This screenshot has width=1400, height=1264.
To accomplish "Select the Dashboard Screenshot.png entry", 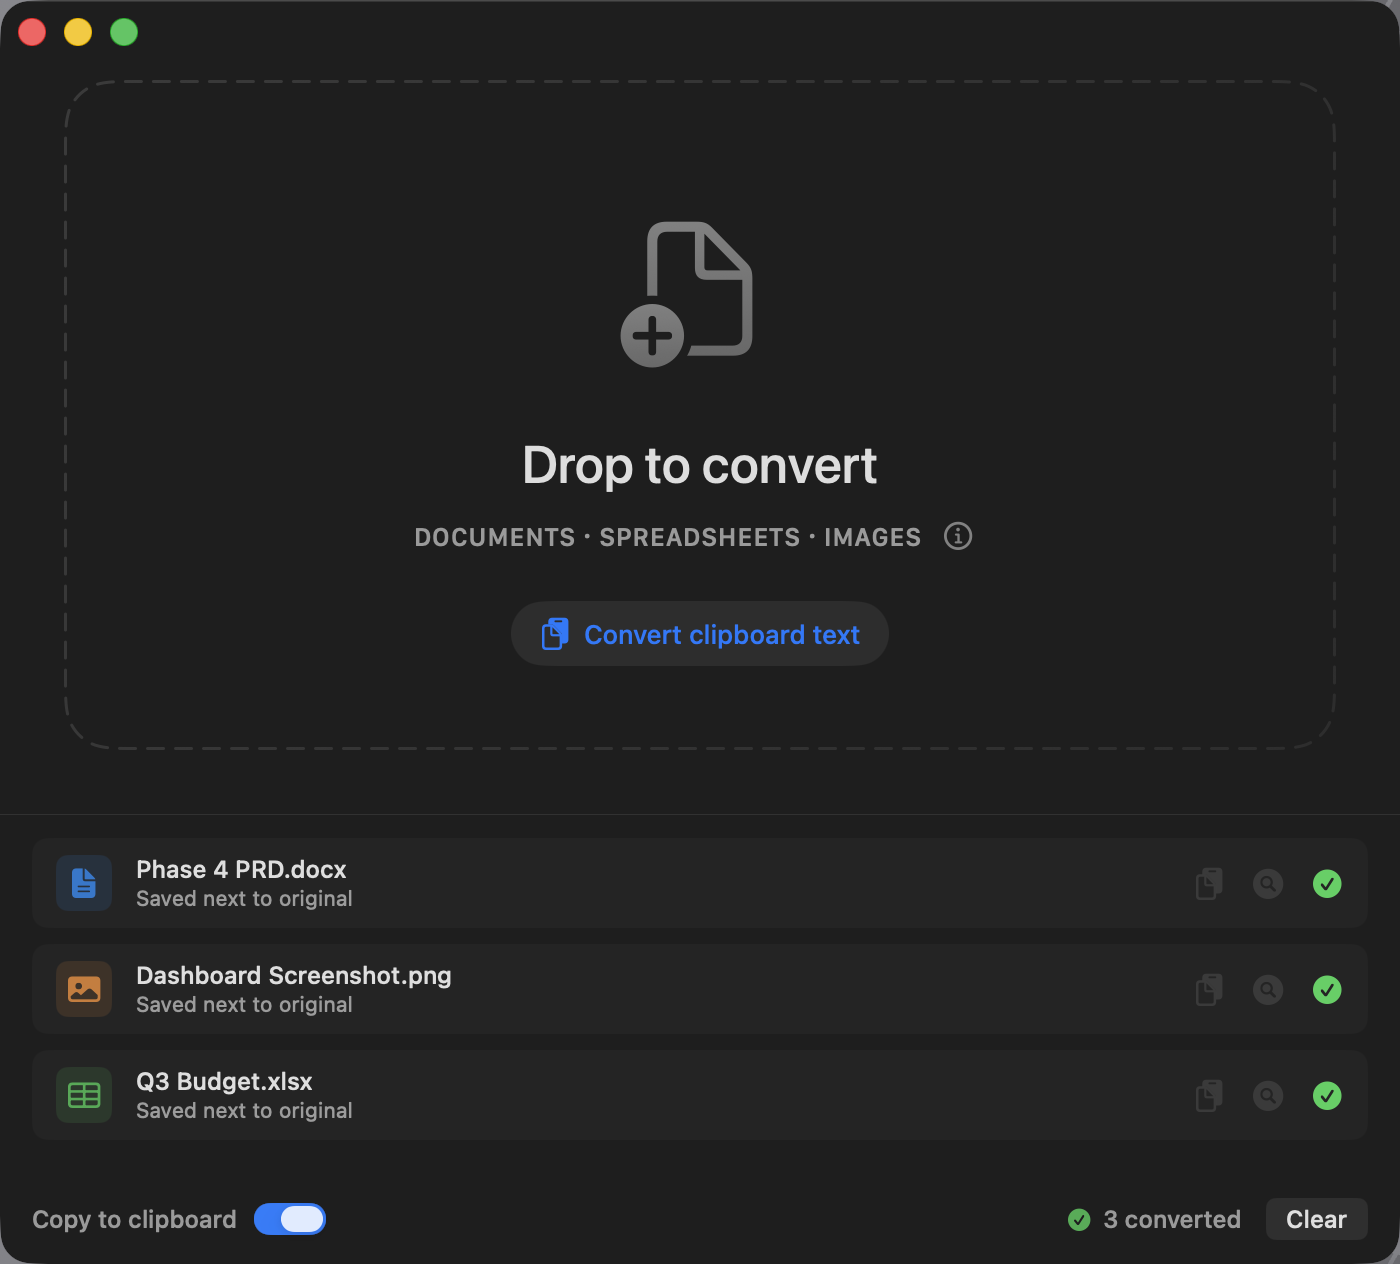I will coord(700,989).
